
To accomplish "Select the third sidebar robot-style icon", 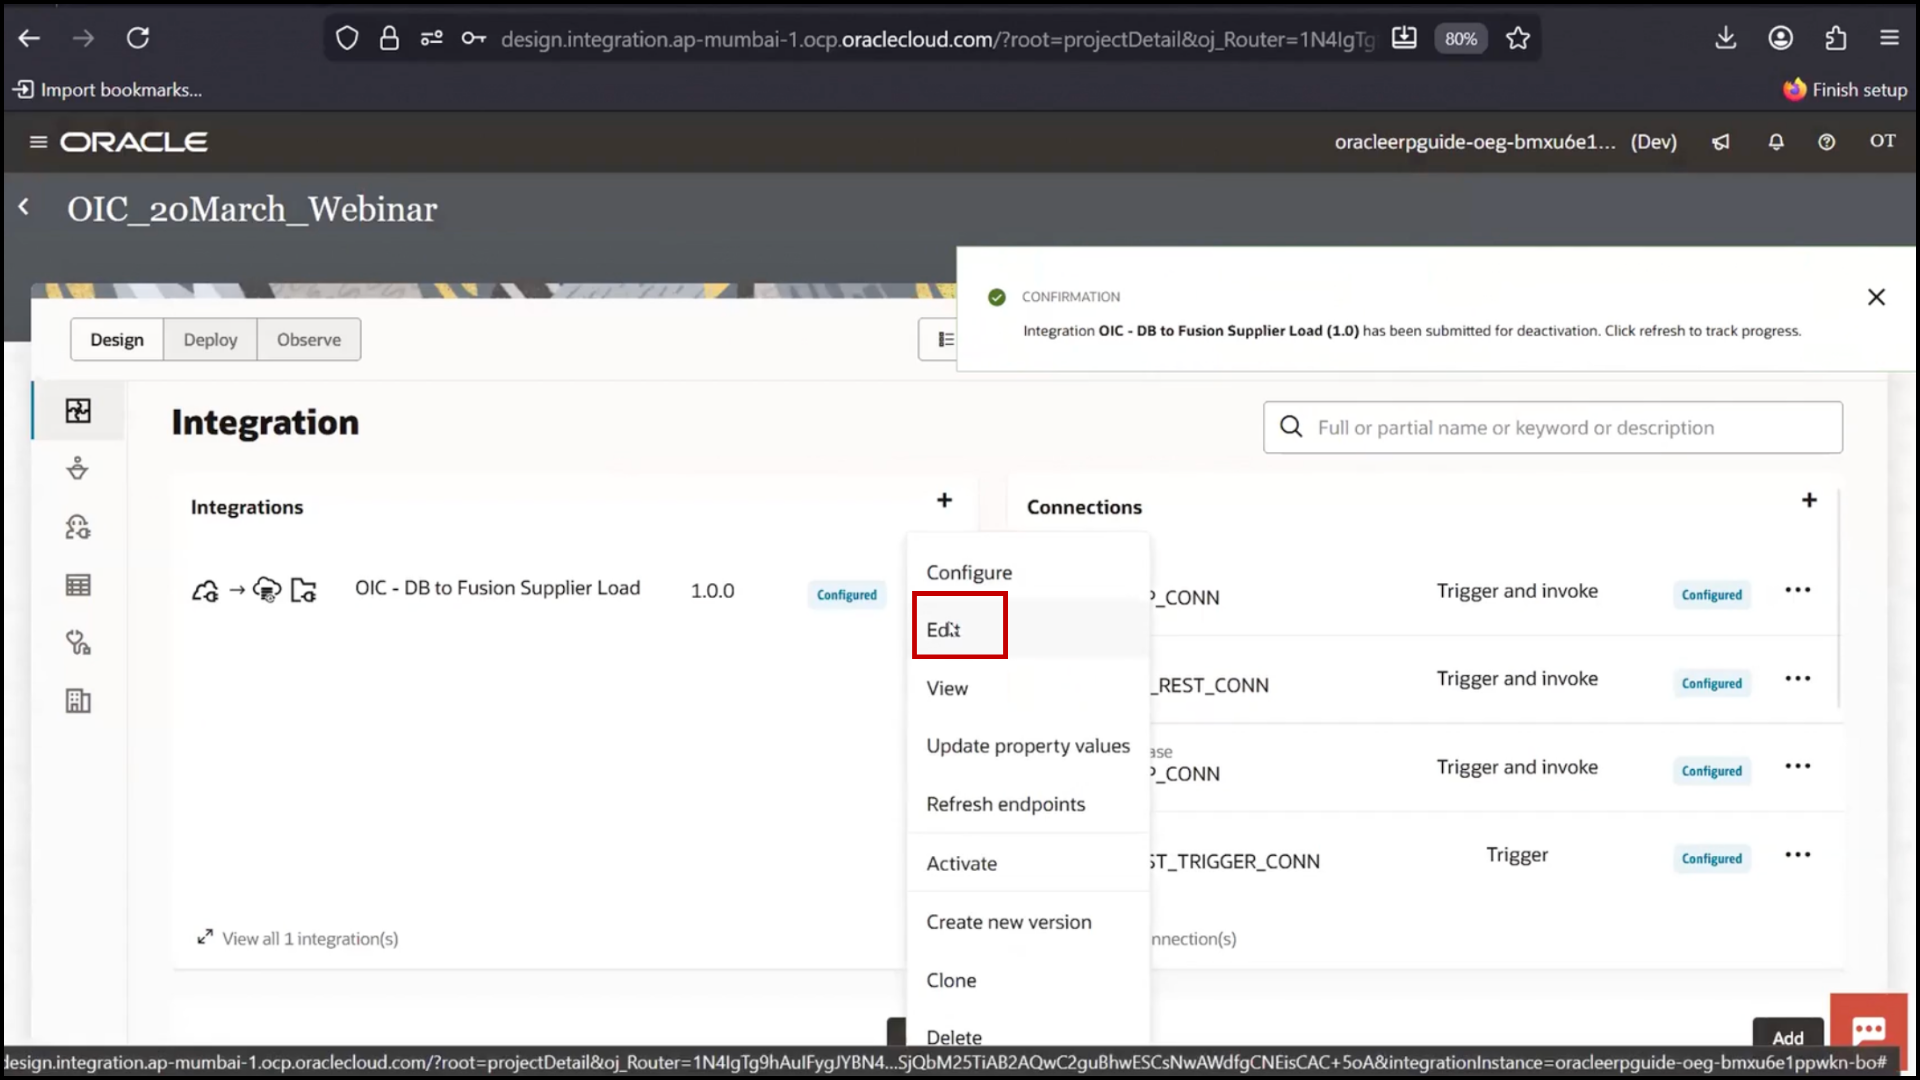I will [x=78, y=526].
